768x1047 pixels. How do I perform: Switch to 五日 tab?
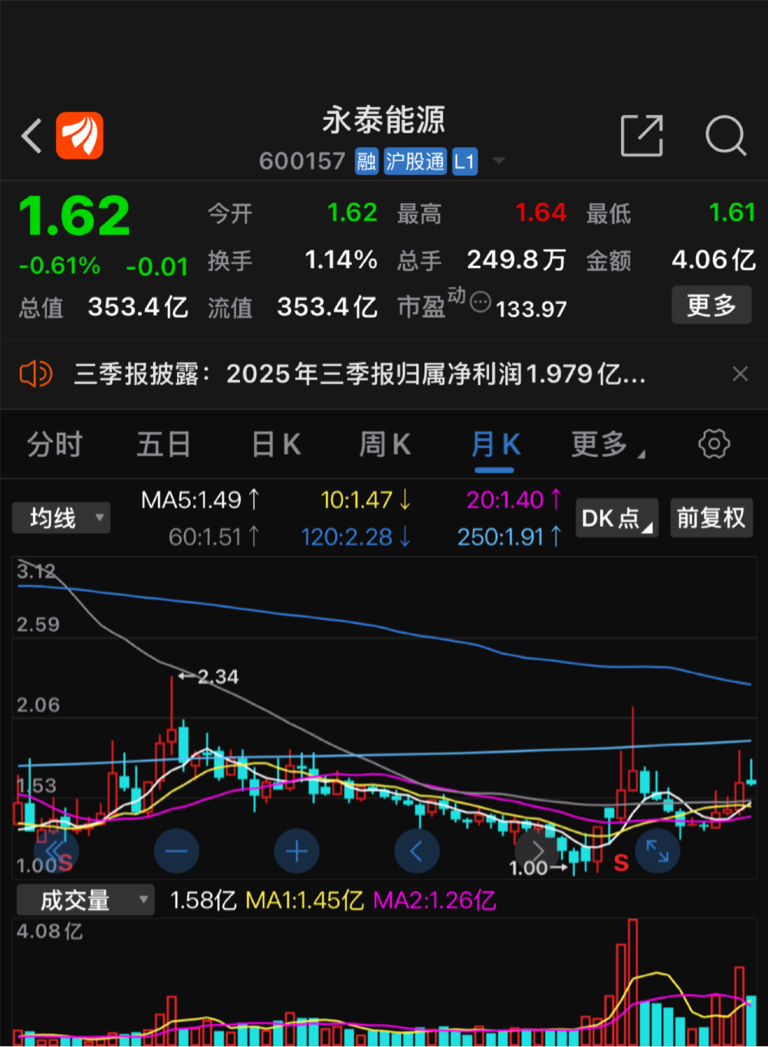coord(164,444)
